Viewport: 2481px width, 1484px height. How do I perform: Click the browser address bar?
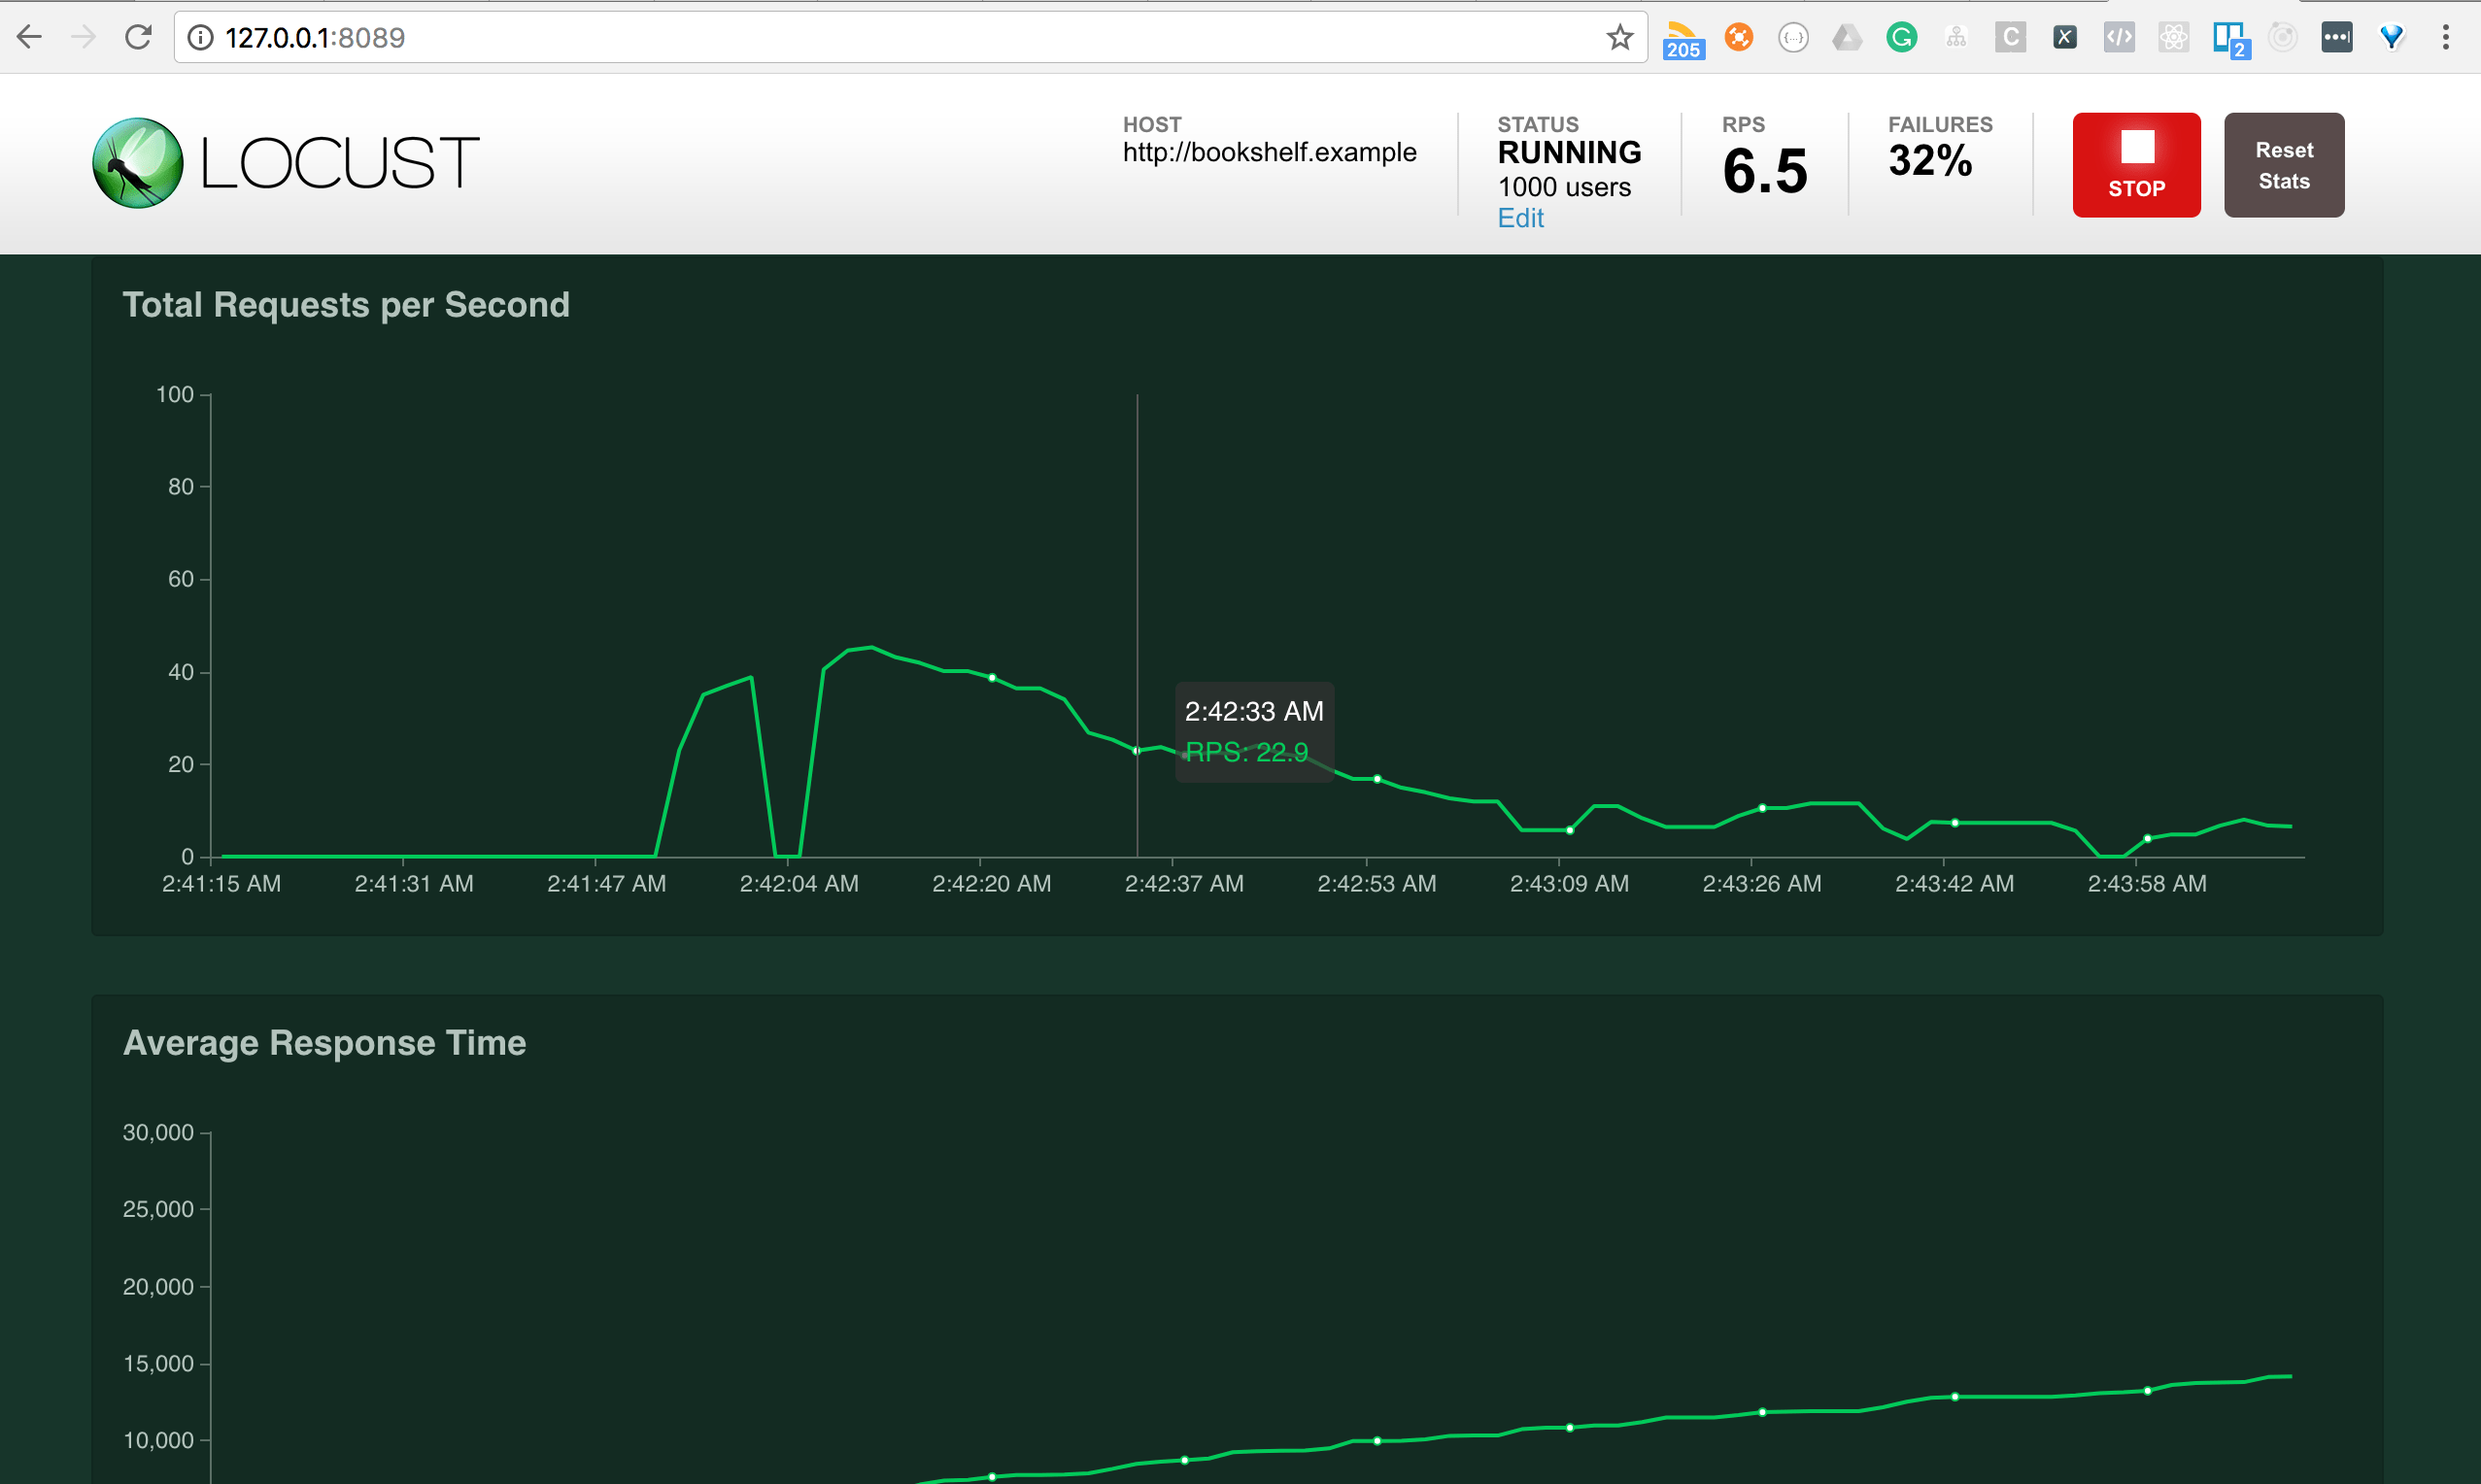click(x=700, y=38)
